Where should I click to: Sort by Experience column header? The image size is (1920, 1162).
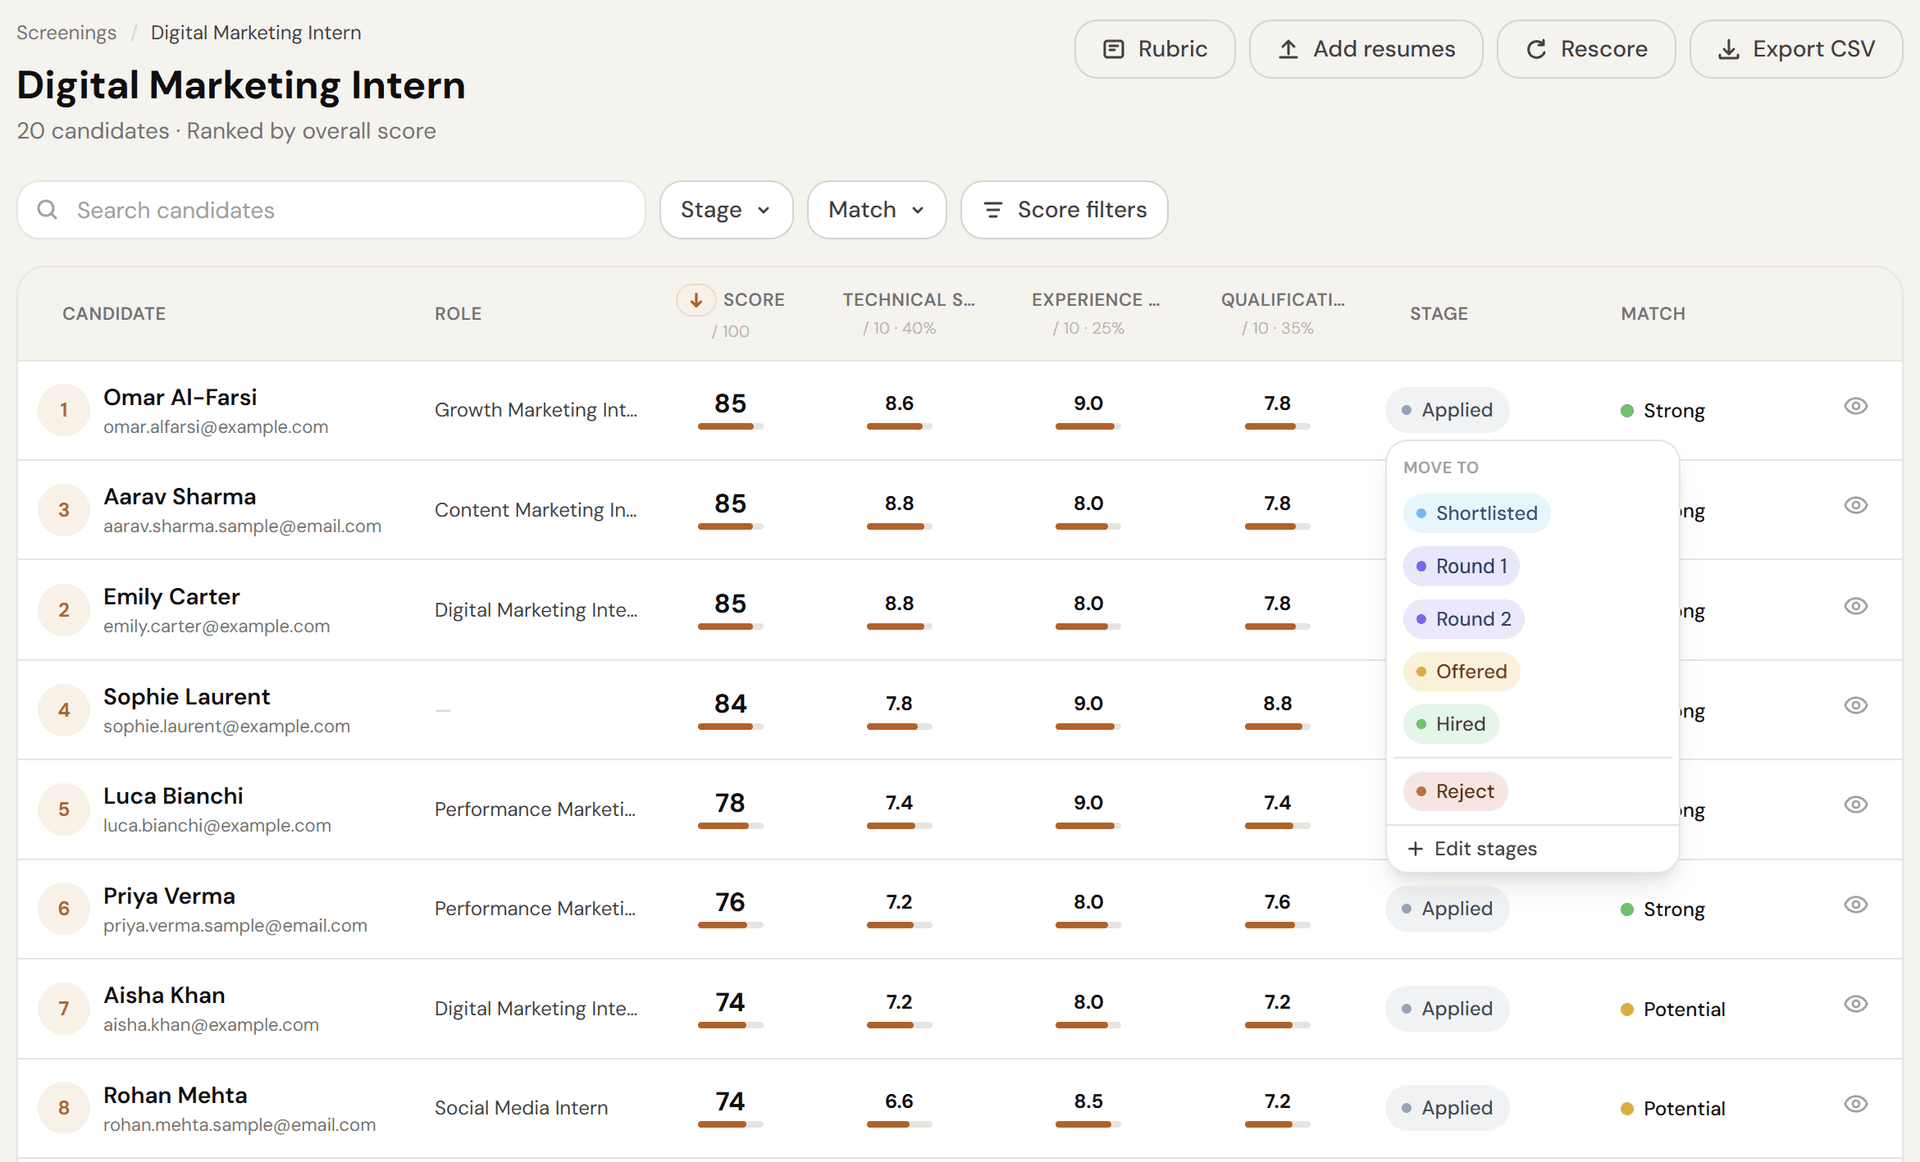point(1095,300)
